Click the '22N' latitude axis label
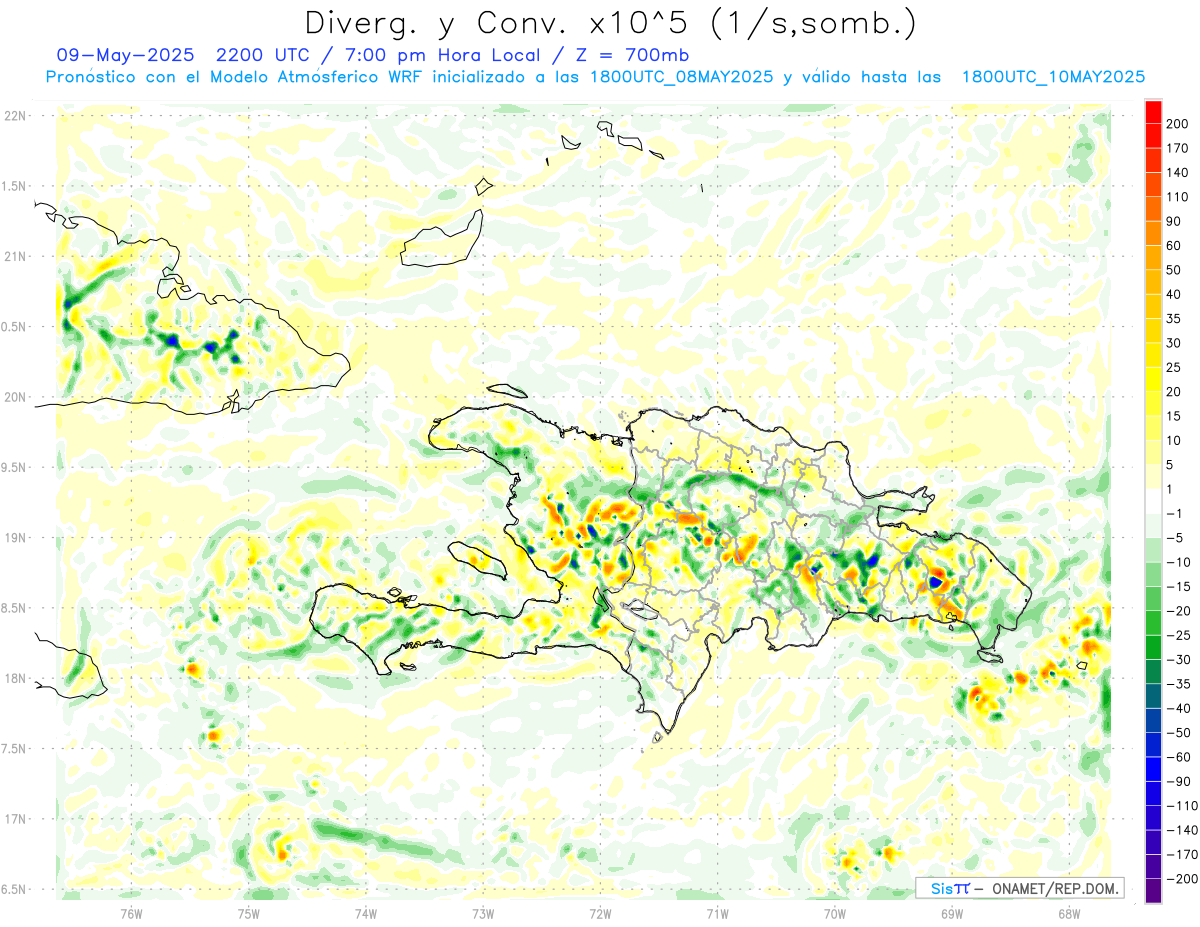Screen dimensions: 1200x927 pos(14,116)
